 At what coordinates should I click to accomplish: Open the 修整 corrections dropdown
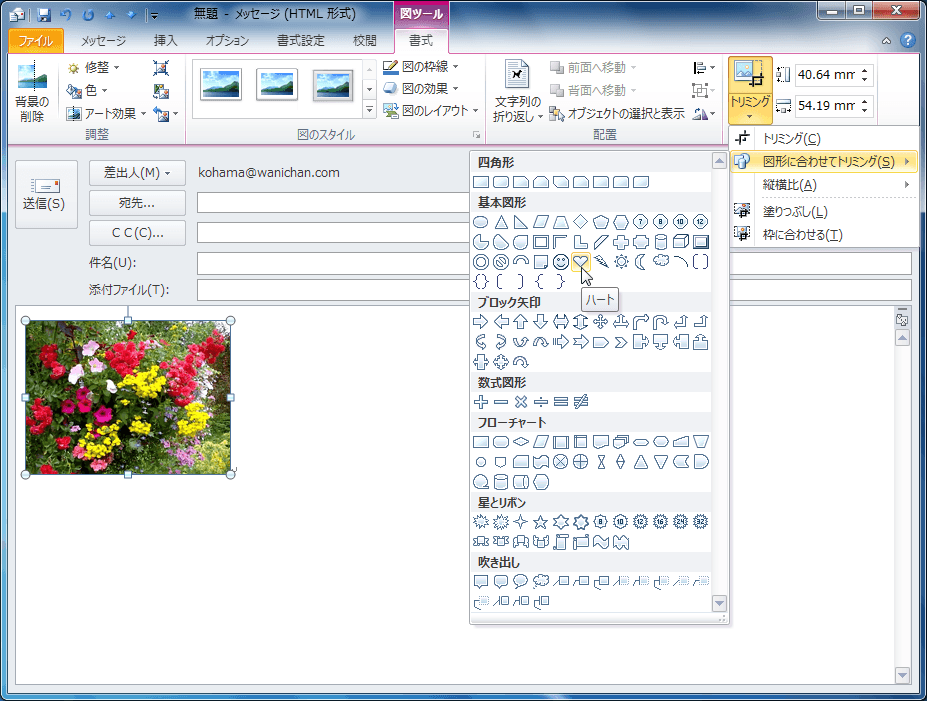point(94,68)
